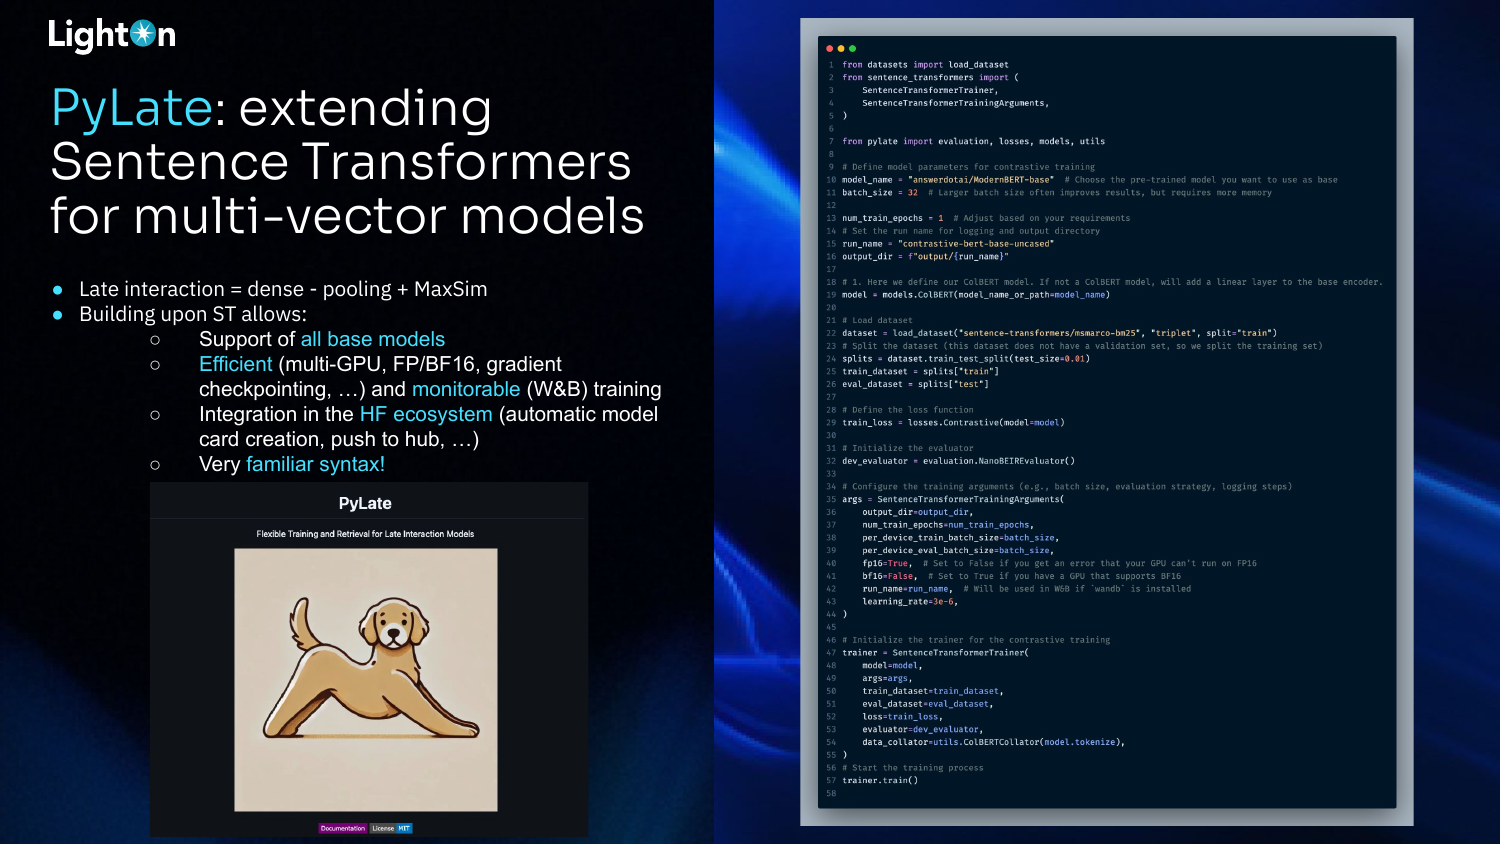The height and width of the screenshot is (844, 1500).
Task: Click the highlighted word 'Efficient'
Action: (x=235, y=364)
